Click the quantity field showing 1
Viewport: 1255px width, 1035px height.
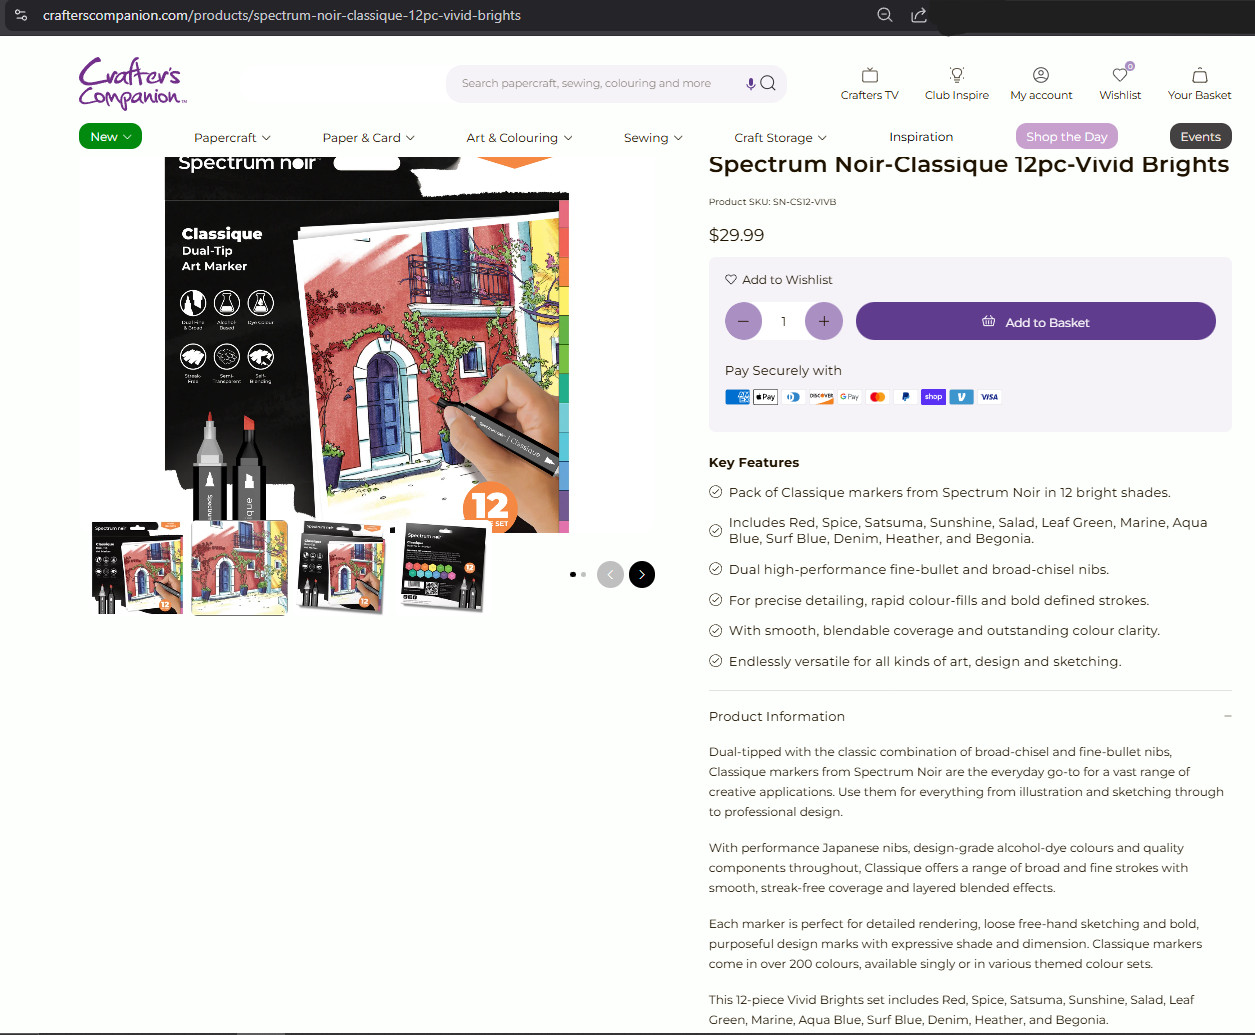[783, 321]
